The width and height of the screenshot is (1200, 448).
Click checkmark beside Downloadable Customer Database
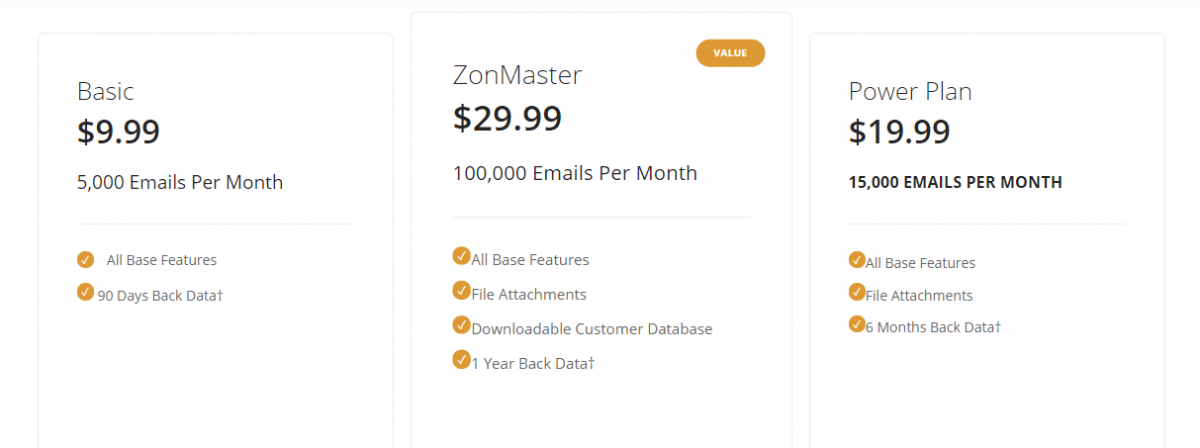tap(461, 325)
